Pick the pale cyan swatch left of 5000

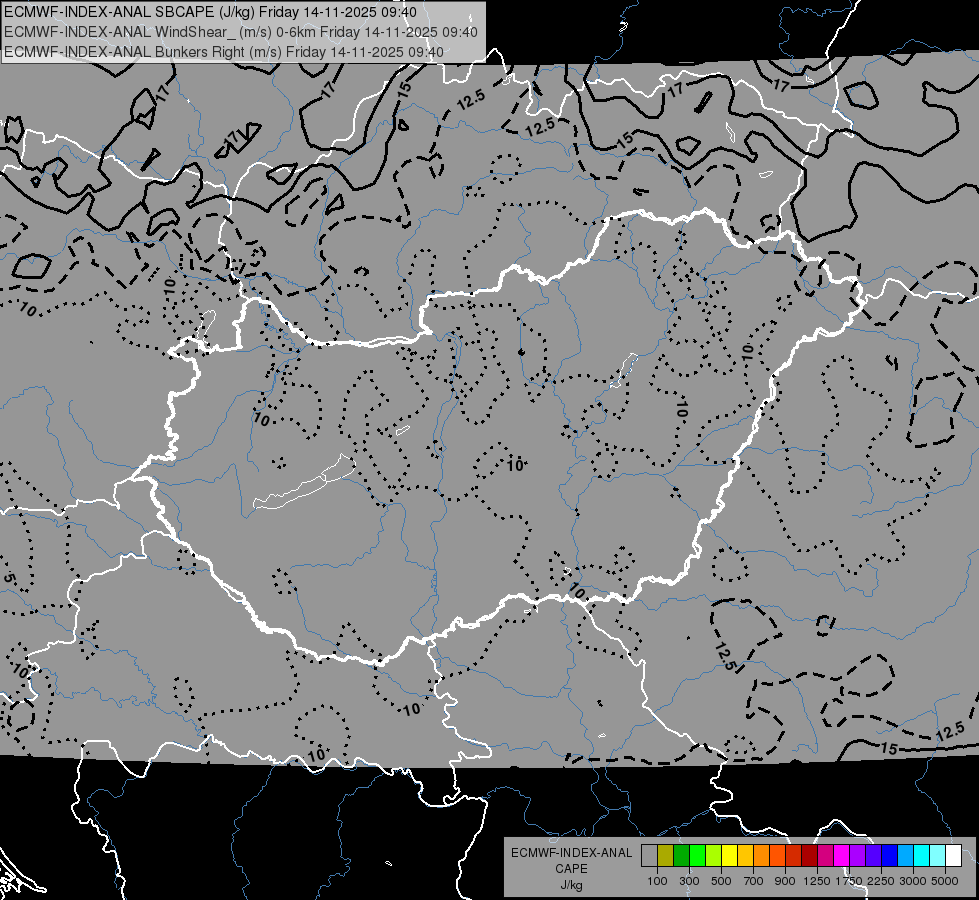click(938, 855)
